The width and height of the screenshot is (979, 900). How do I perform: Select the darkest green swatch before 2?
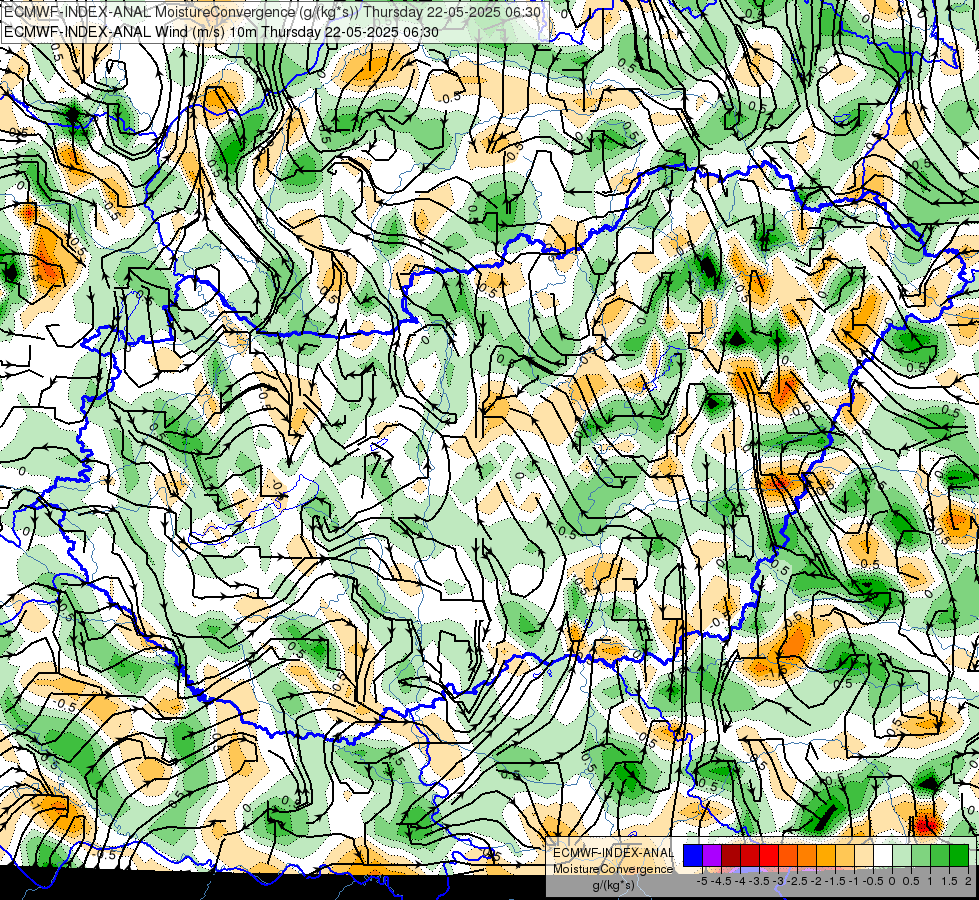tap(959, 856)
